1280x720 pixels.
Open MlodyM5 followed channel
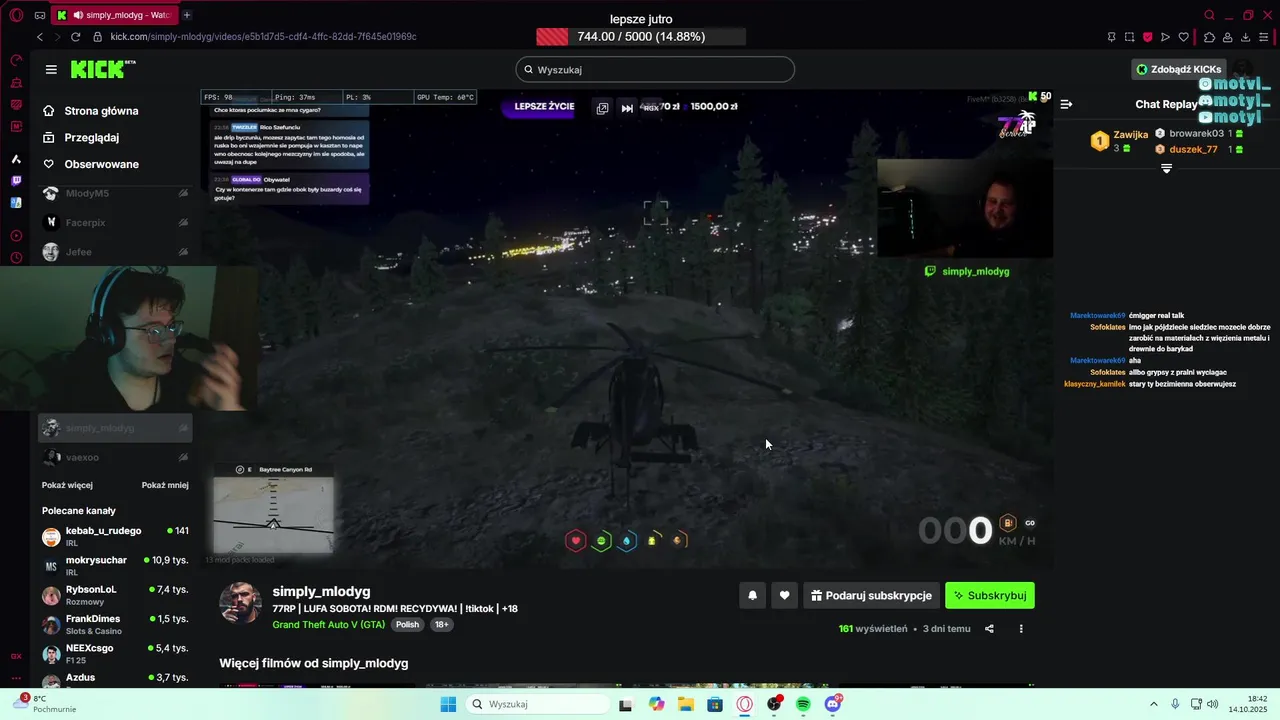coord(115,193)
